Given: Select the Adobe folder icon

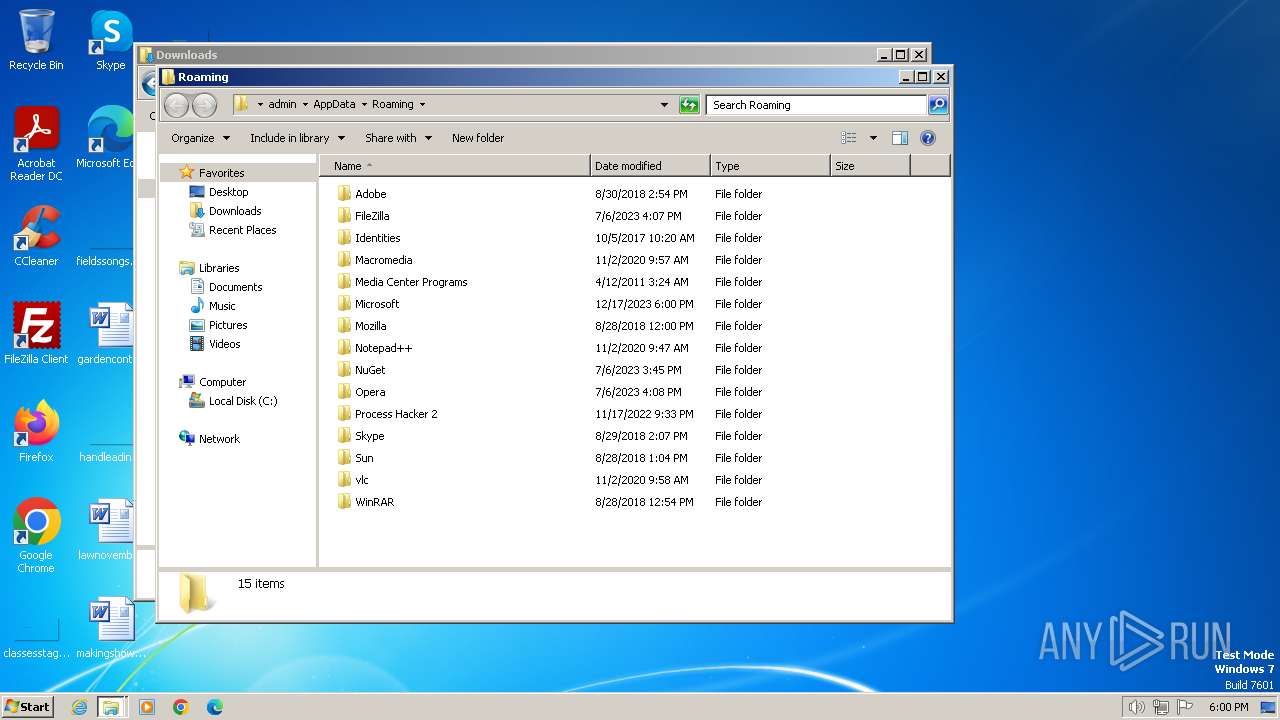Looking at the screenshot, I should (x=344, y=194).
